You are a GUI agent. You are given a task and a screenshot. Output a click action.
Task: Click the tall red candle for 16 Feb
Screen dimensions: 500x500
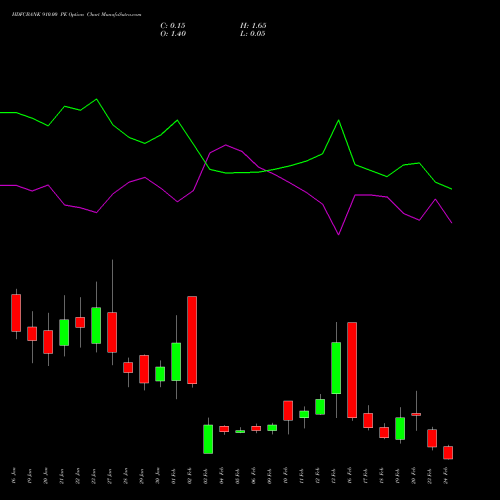(x=352, y=370)
